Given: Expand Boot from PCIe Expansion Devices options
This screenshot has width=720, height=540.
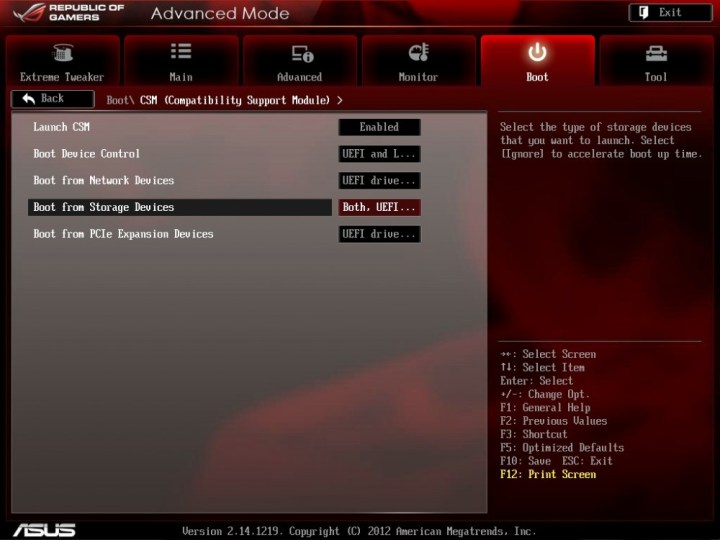Looking at the screenshot, I should click(x=379, y=234).
